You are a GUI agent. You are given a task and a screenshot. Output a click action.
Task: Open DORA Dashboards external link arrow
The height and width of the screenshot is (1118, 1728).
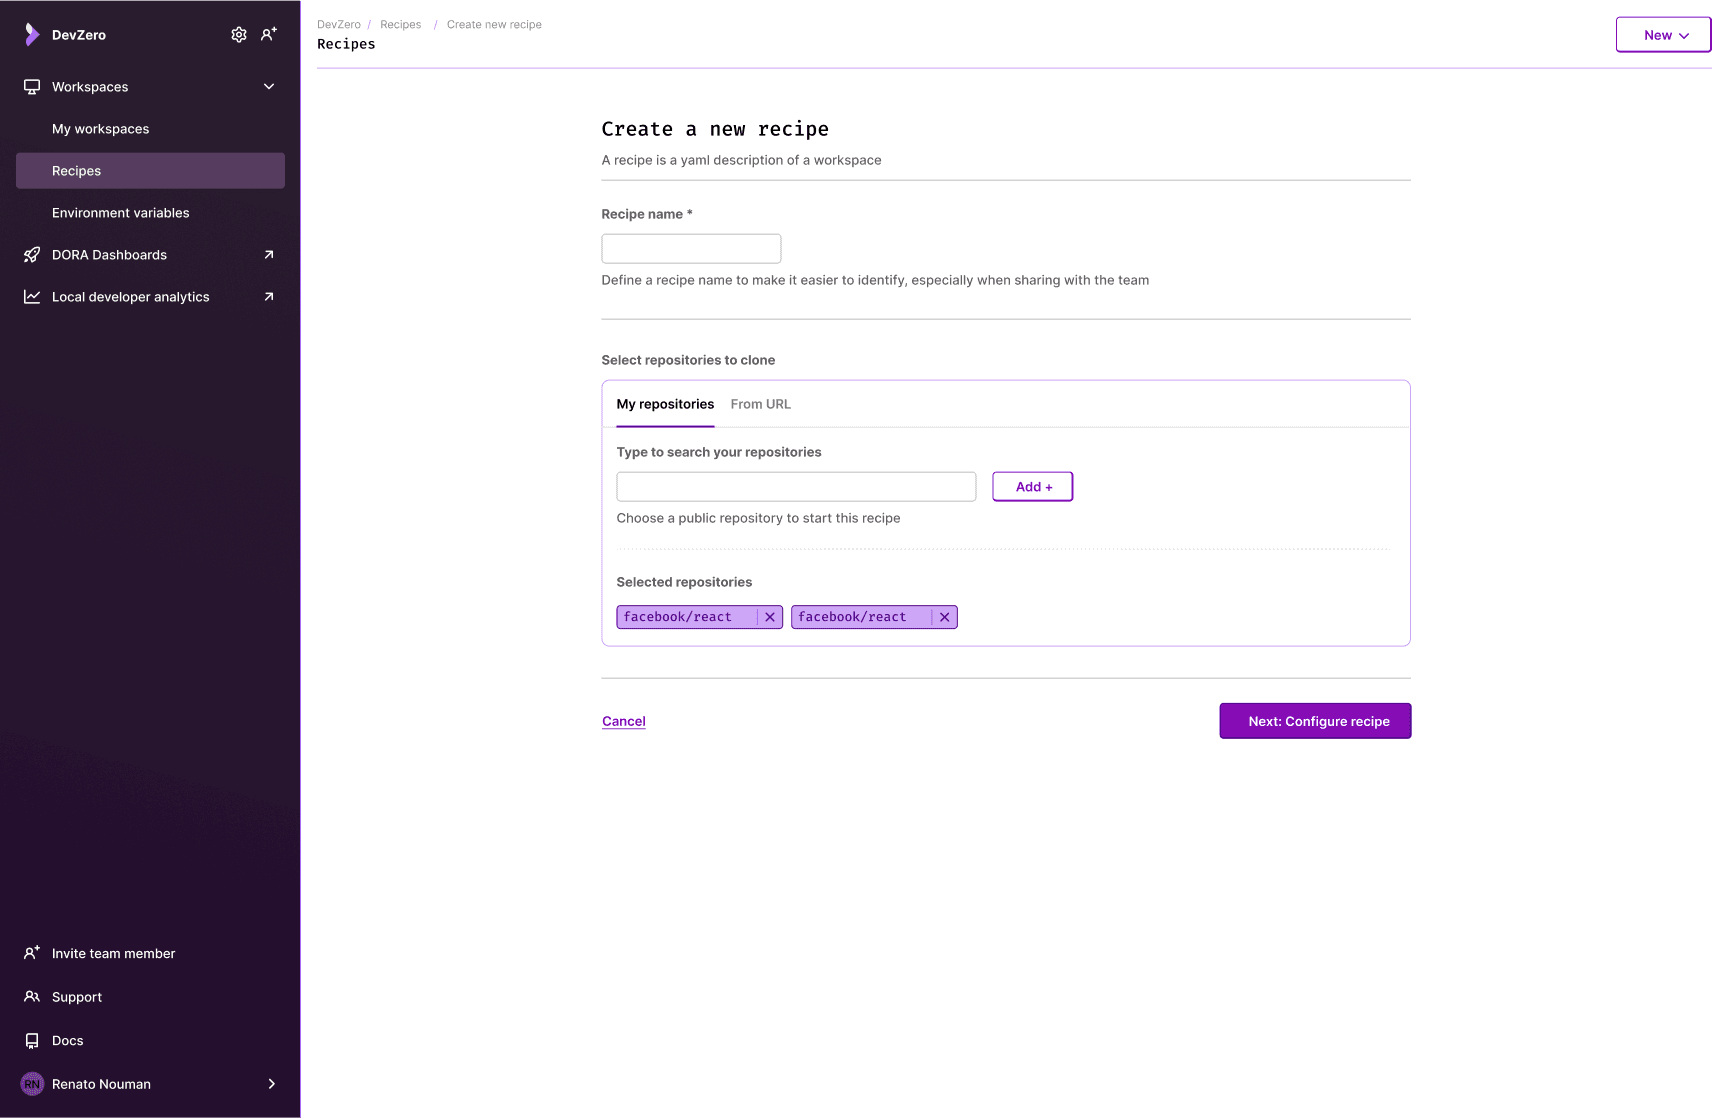click(x=268, y=255)
